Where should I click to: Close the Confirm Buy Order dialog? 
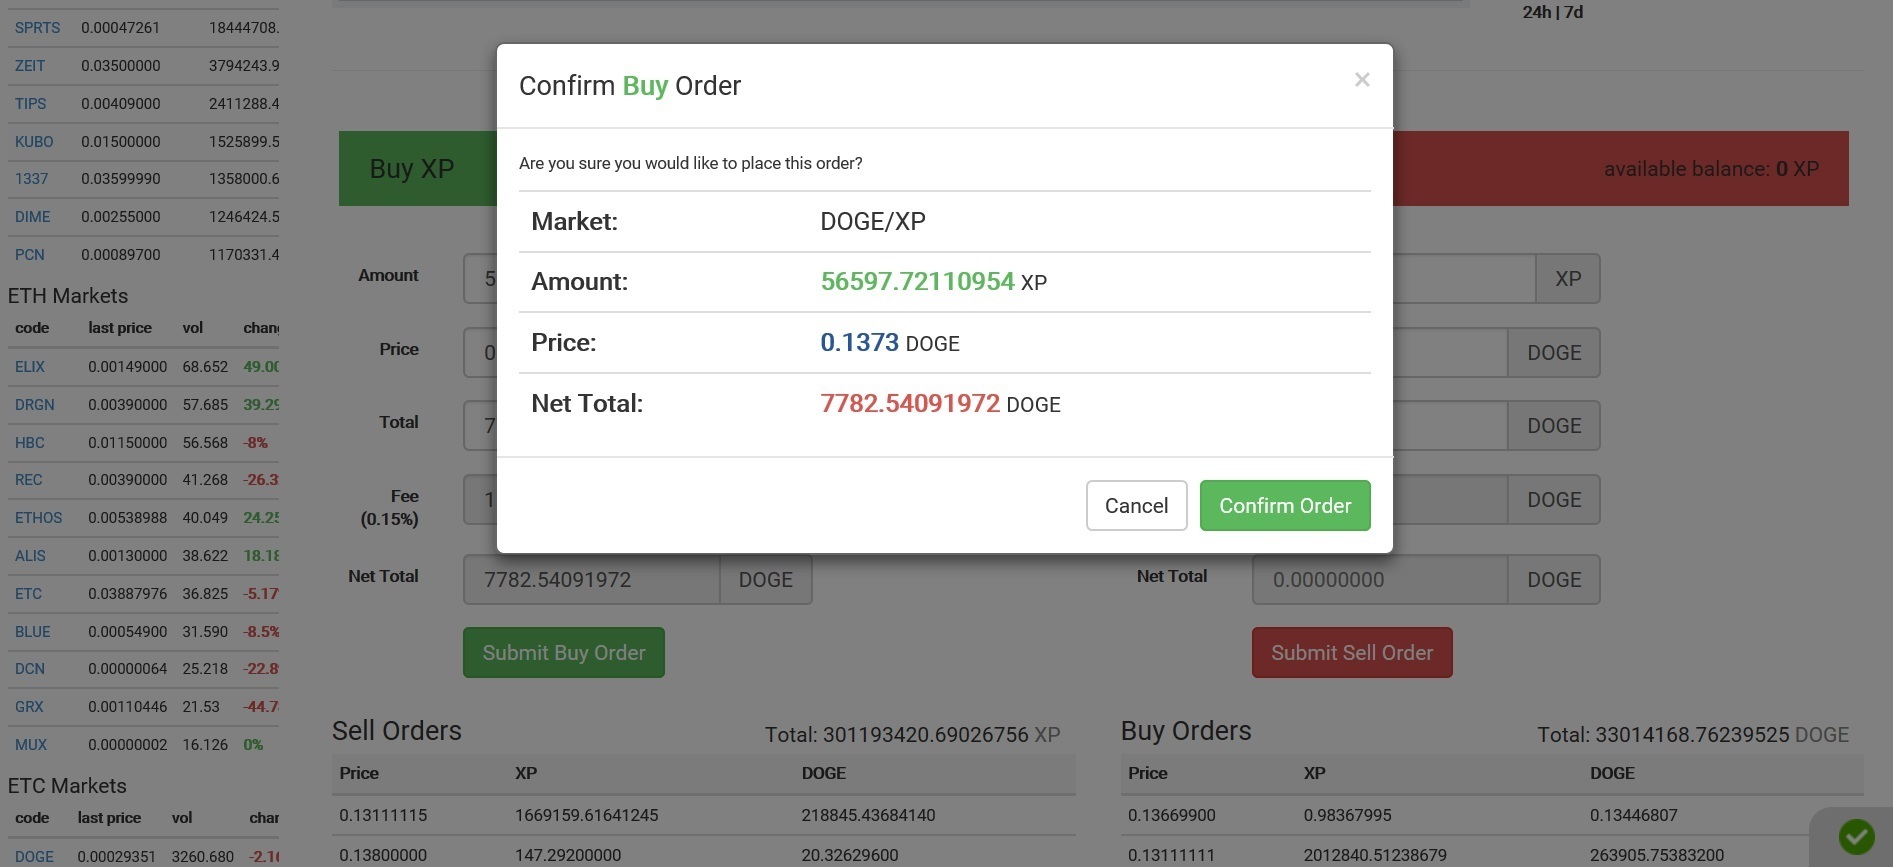click(1361, 80)
